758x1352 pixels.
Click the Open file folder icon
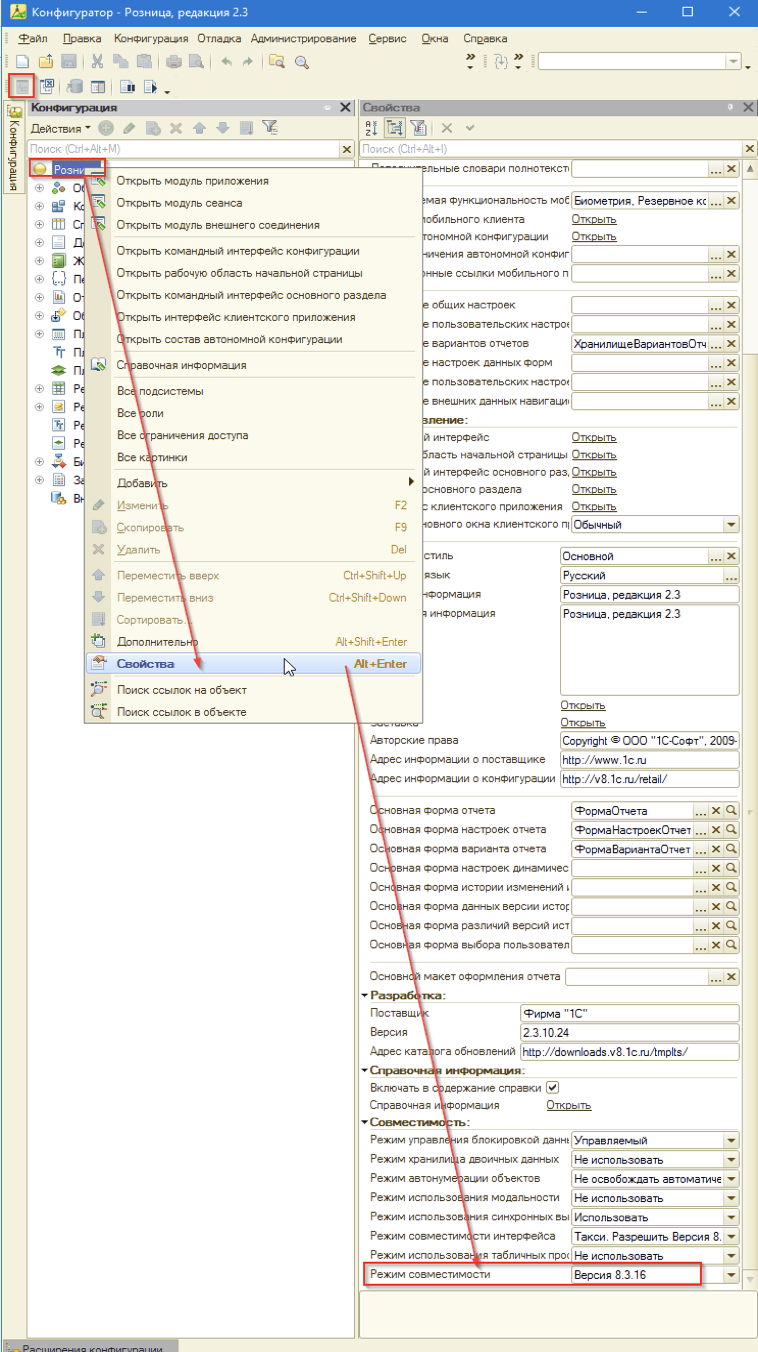(x=46, y=62)
